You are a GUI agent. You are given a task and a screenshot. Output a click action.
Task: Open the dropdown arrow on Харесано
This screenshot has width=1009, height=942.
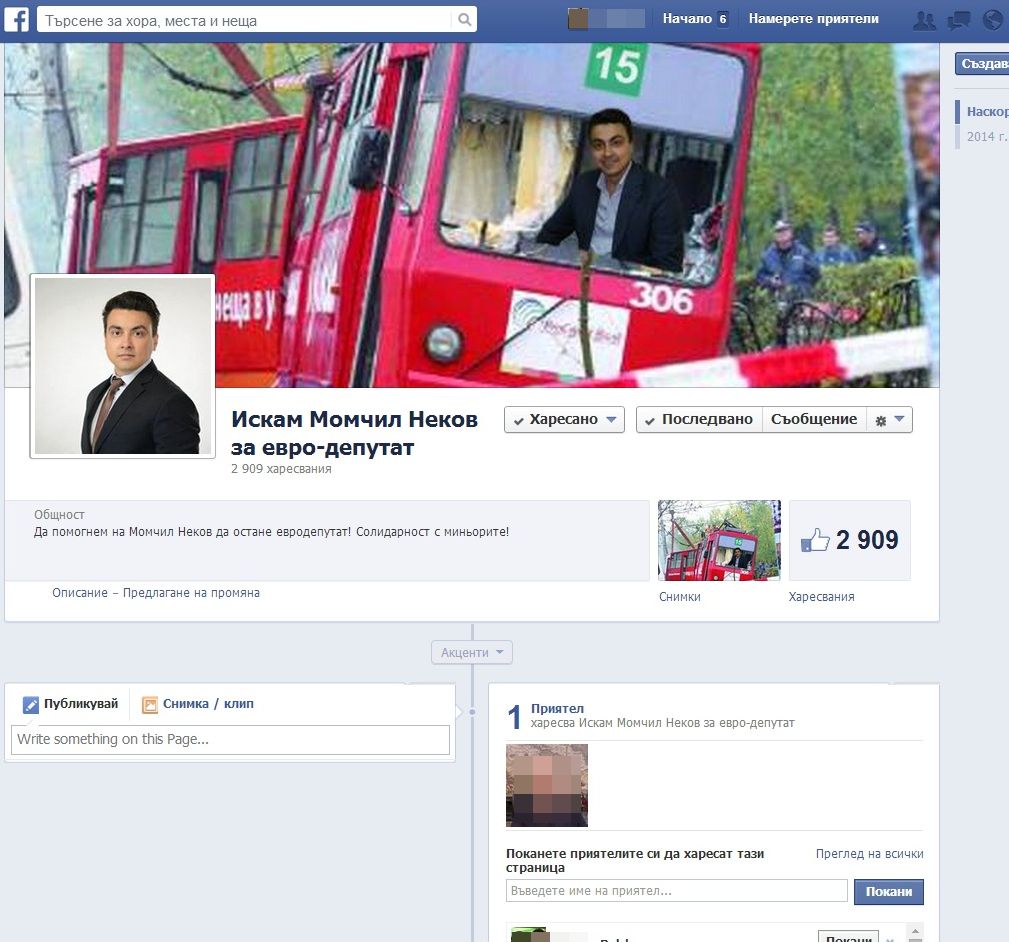[611, 420]
